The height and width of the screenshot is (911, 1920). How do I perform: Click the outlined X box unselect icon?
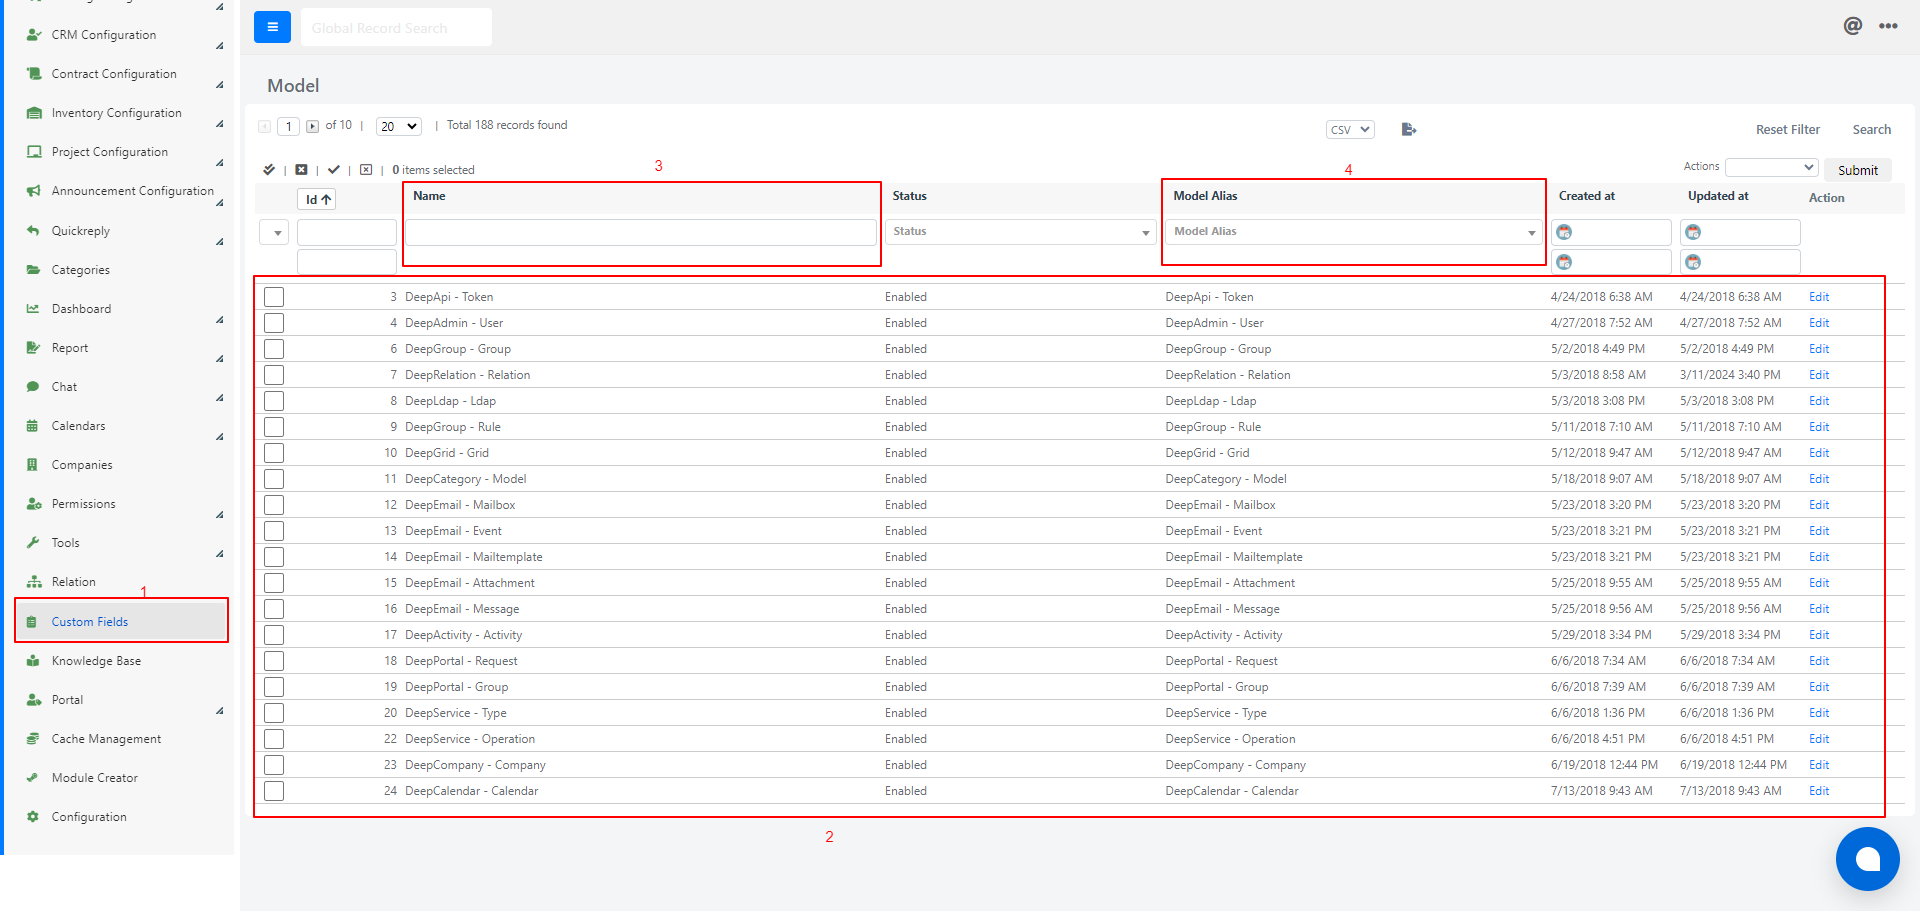click(366, 169)
